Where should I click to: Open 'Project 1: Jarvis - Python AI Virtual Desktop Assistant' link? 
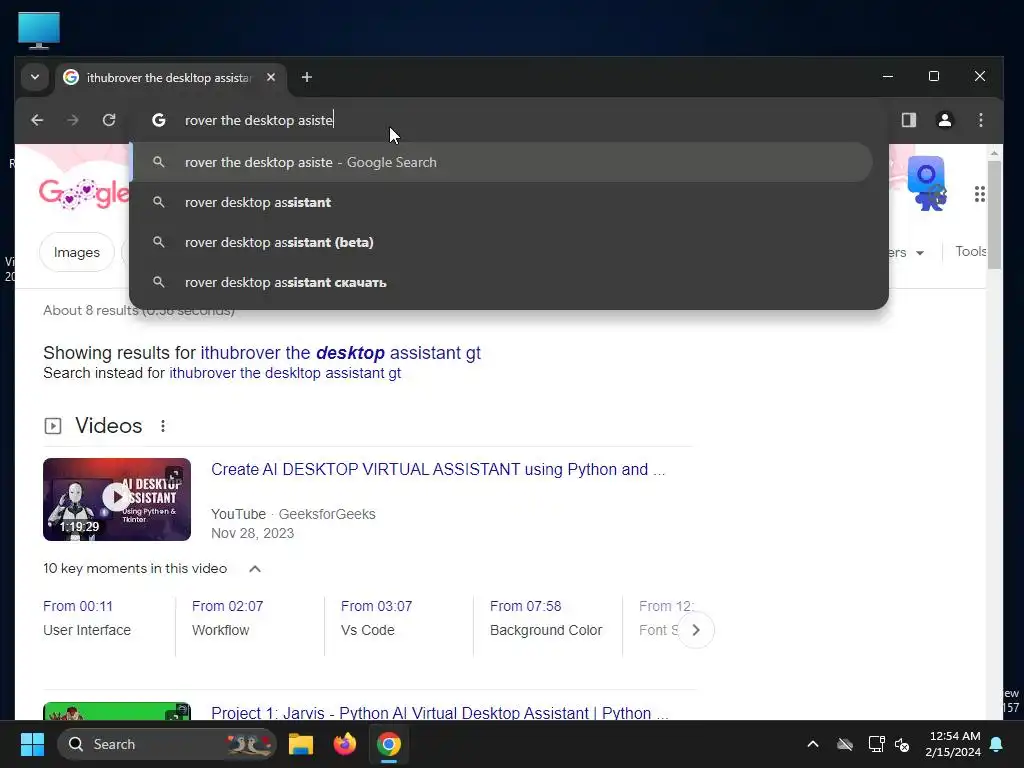coord(440,712)
